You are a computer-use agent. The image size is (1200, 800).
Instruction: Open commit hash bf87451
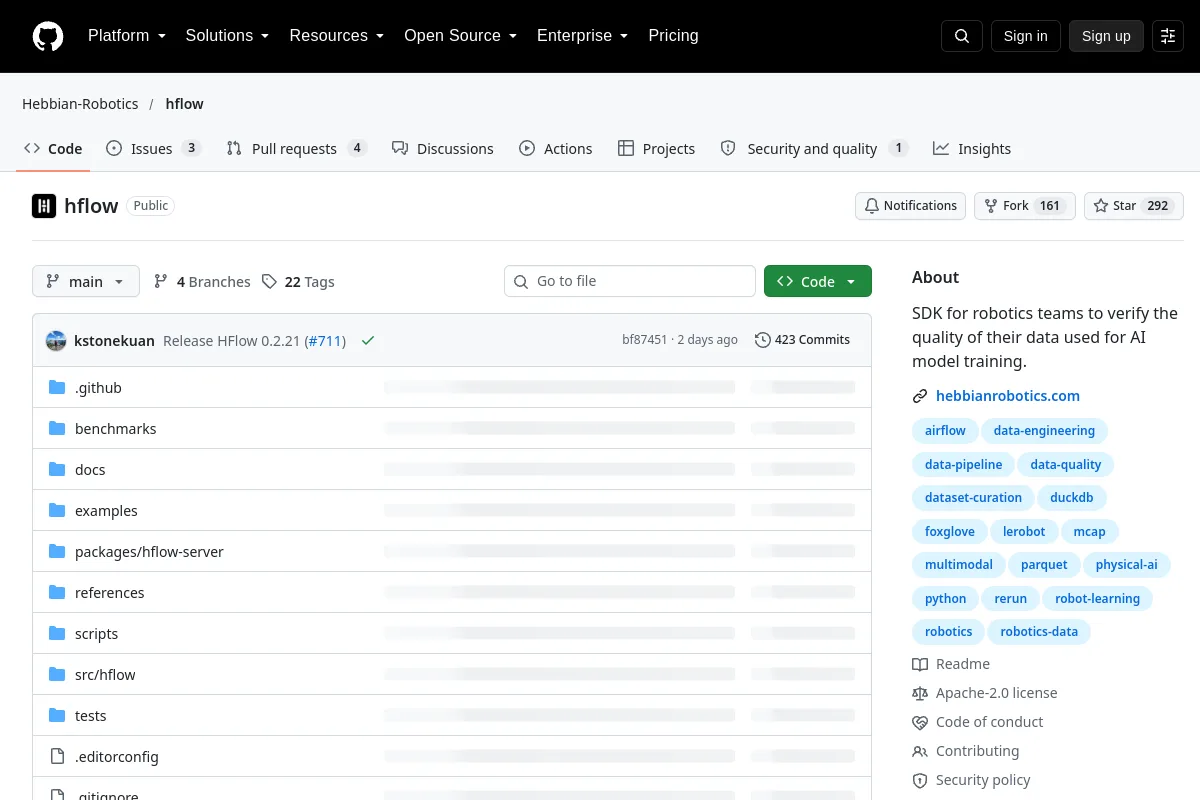[645, 340]
